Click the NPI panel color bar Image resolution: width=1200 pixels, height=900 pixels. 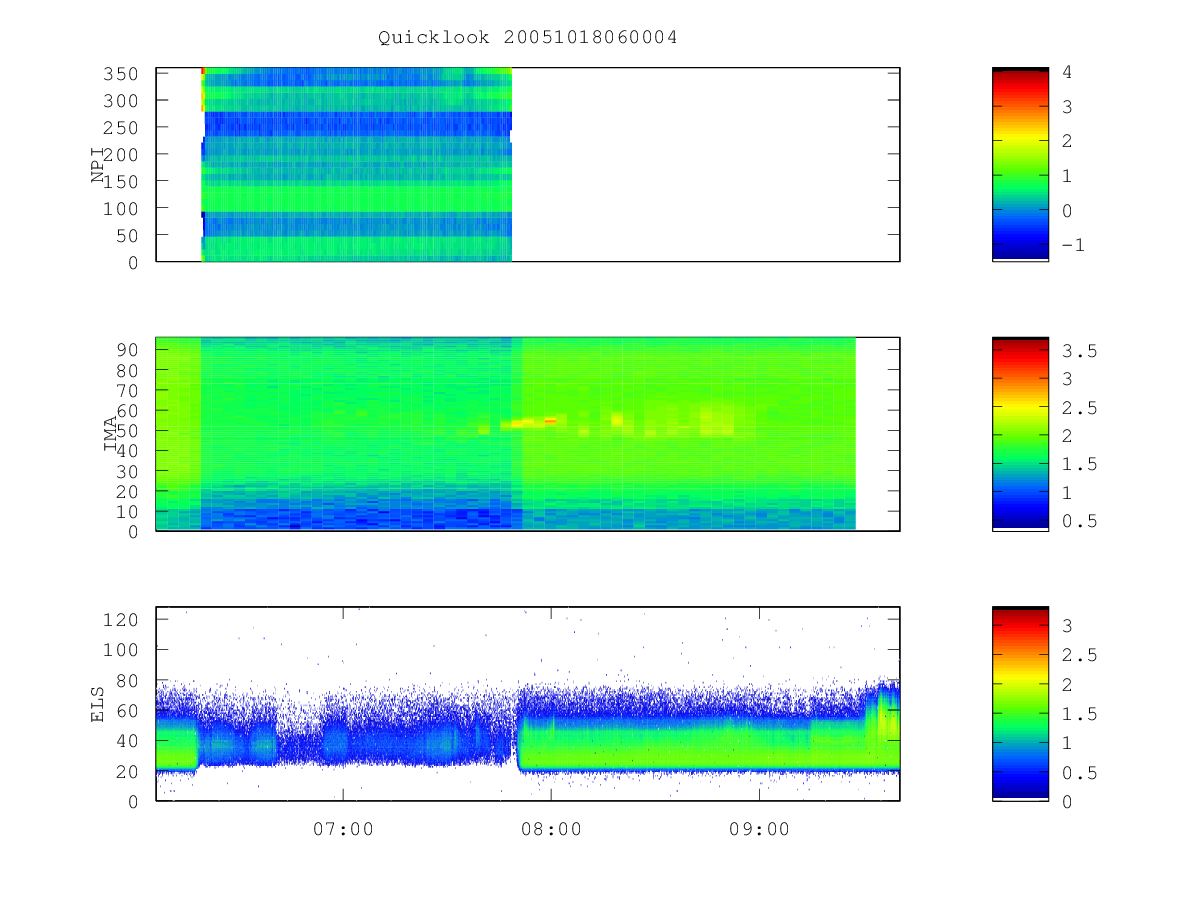[x=1020, y=165]
